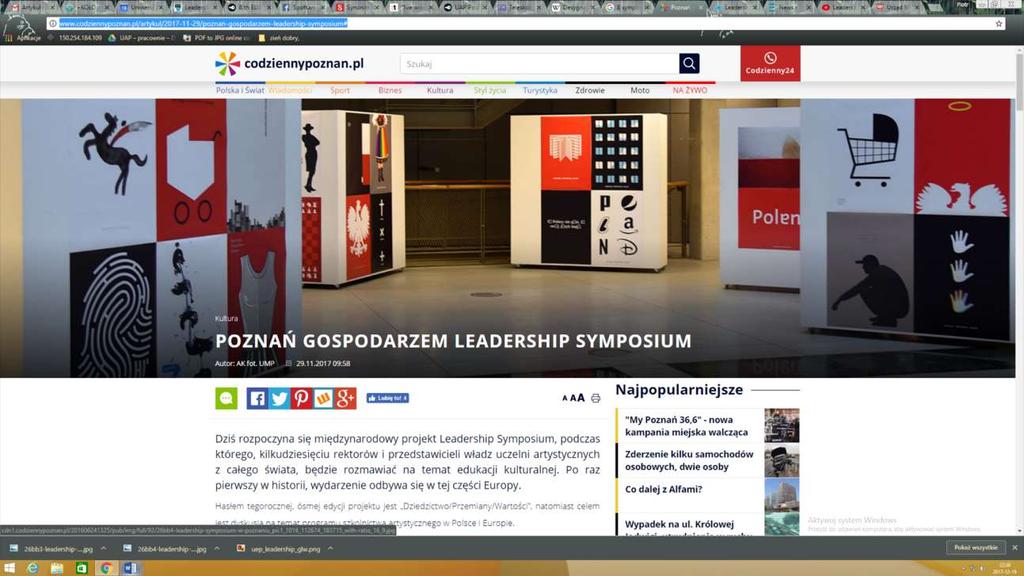Open the UAP - pracownie bookmark
1024x576 pixels.
click(142, 38)
